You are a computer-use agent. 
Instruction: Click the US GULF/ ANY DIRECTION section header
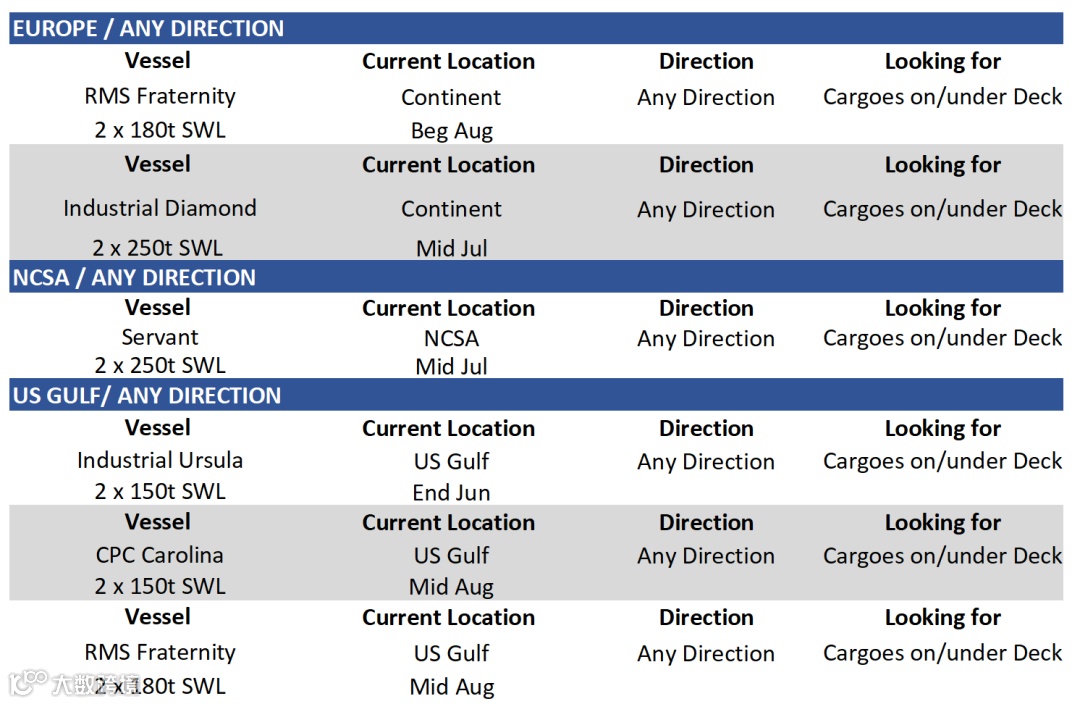click(x=147, y=395)
